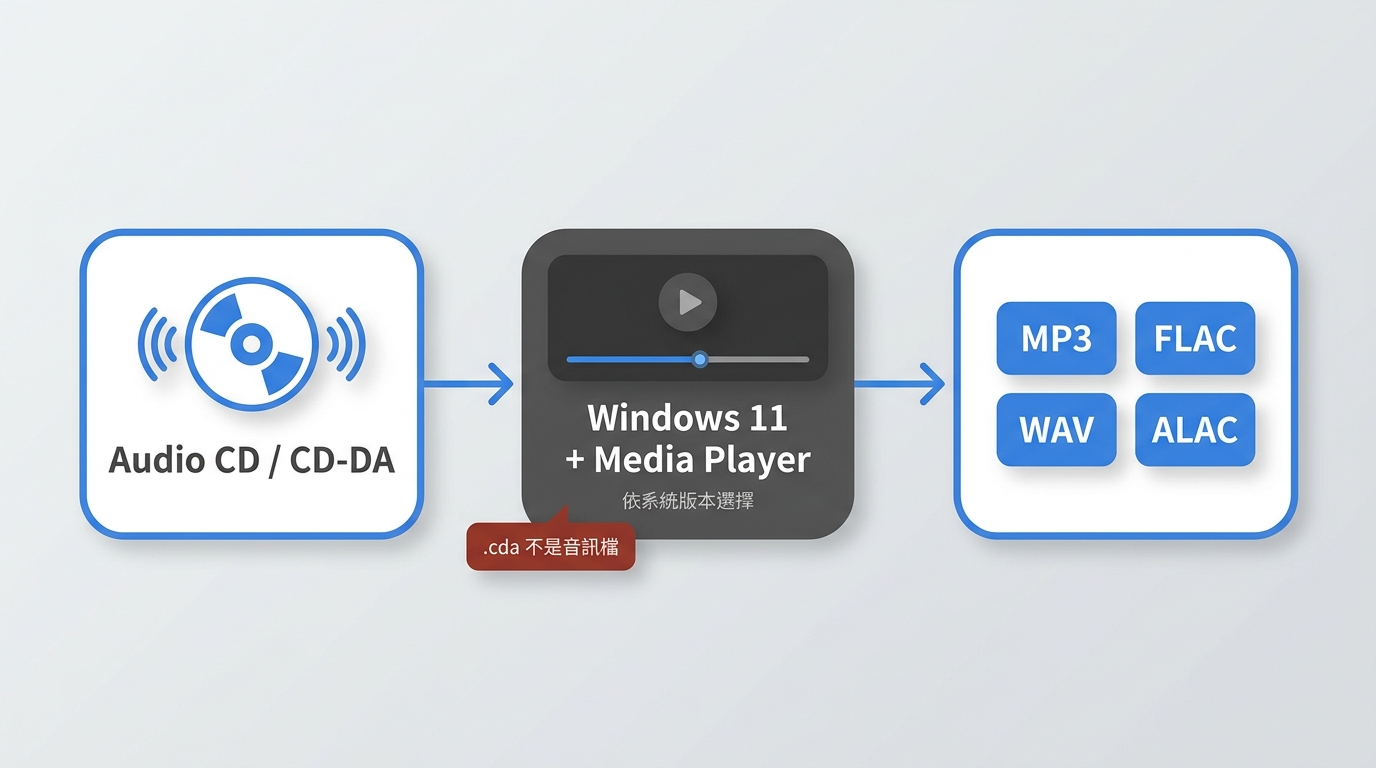Click the play button in the media player
This screenshot has height=768, width=1376.
tap(688, 302)
